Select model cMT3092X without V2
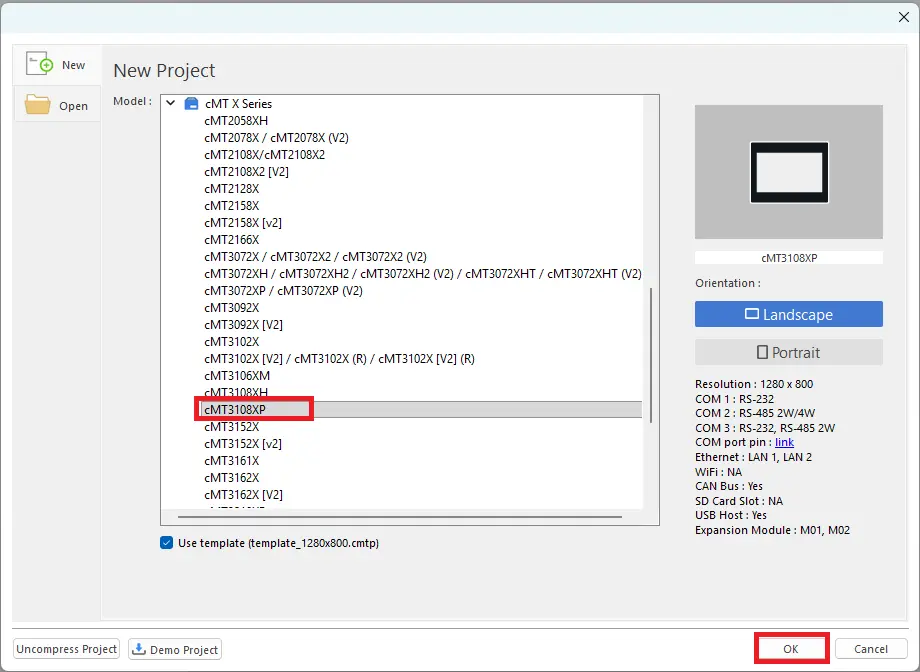The height and width of the screenshot is (672, 920). pos(232,308)
